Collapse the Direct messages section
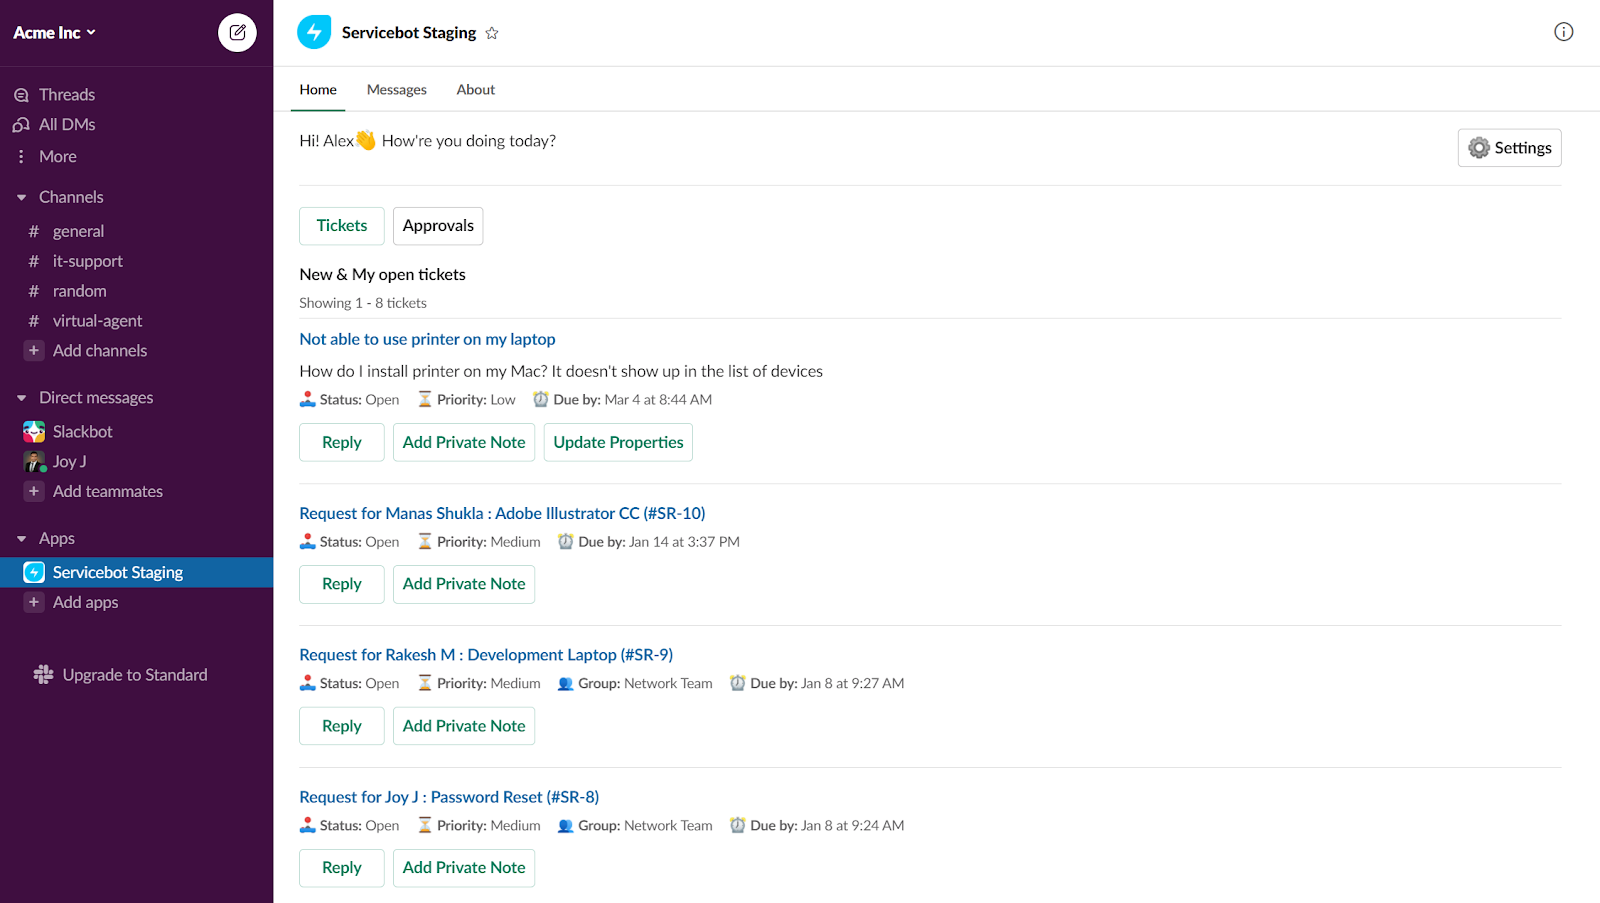The width and height of the screenshot is (1600, 903). tap(21, 398)
